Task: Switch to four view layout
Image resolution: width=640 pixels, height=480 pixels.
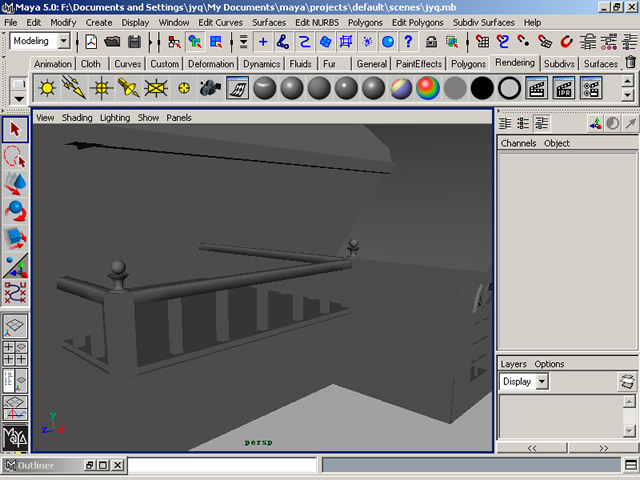Action: pos(15,353)
